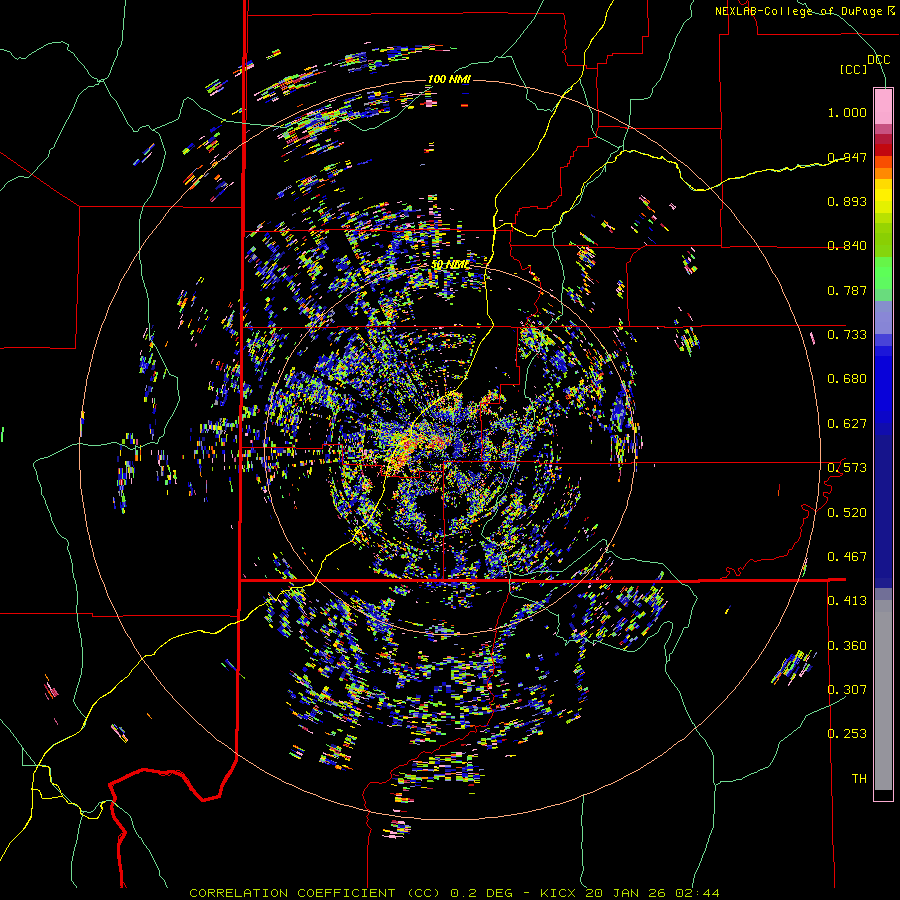Click the NEXLAB-College of DuPage header text
The width and height of the screenshot is (900, 900).
point(804,11)
